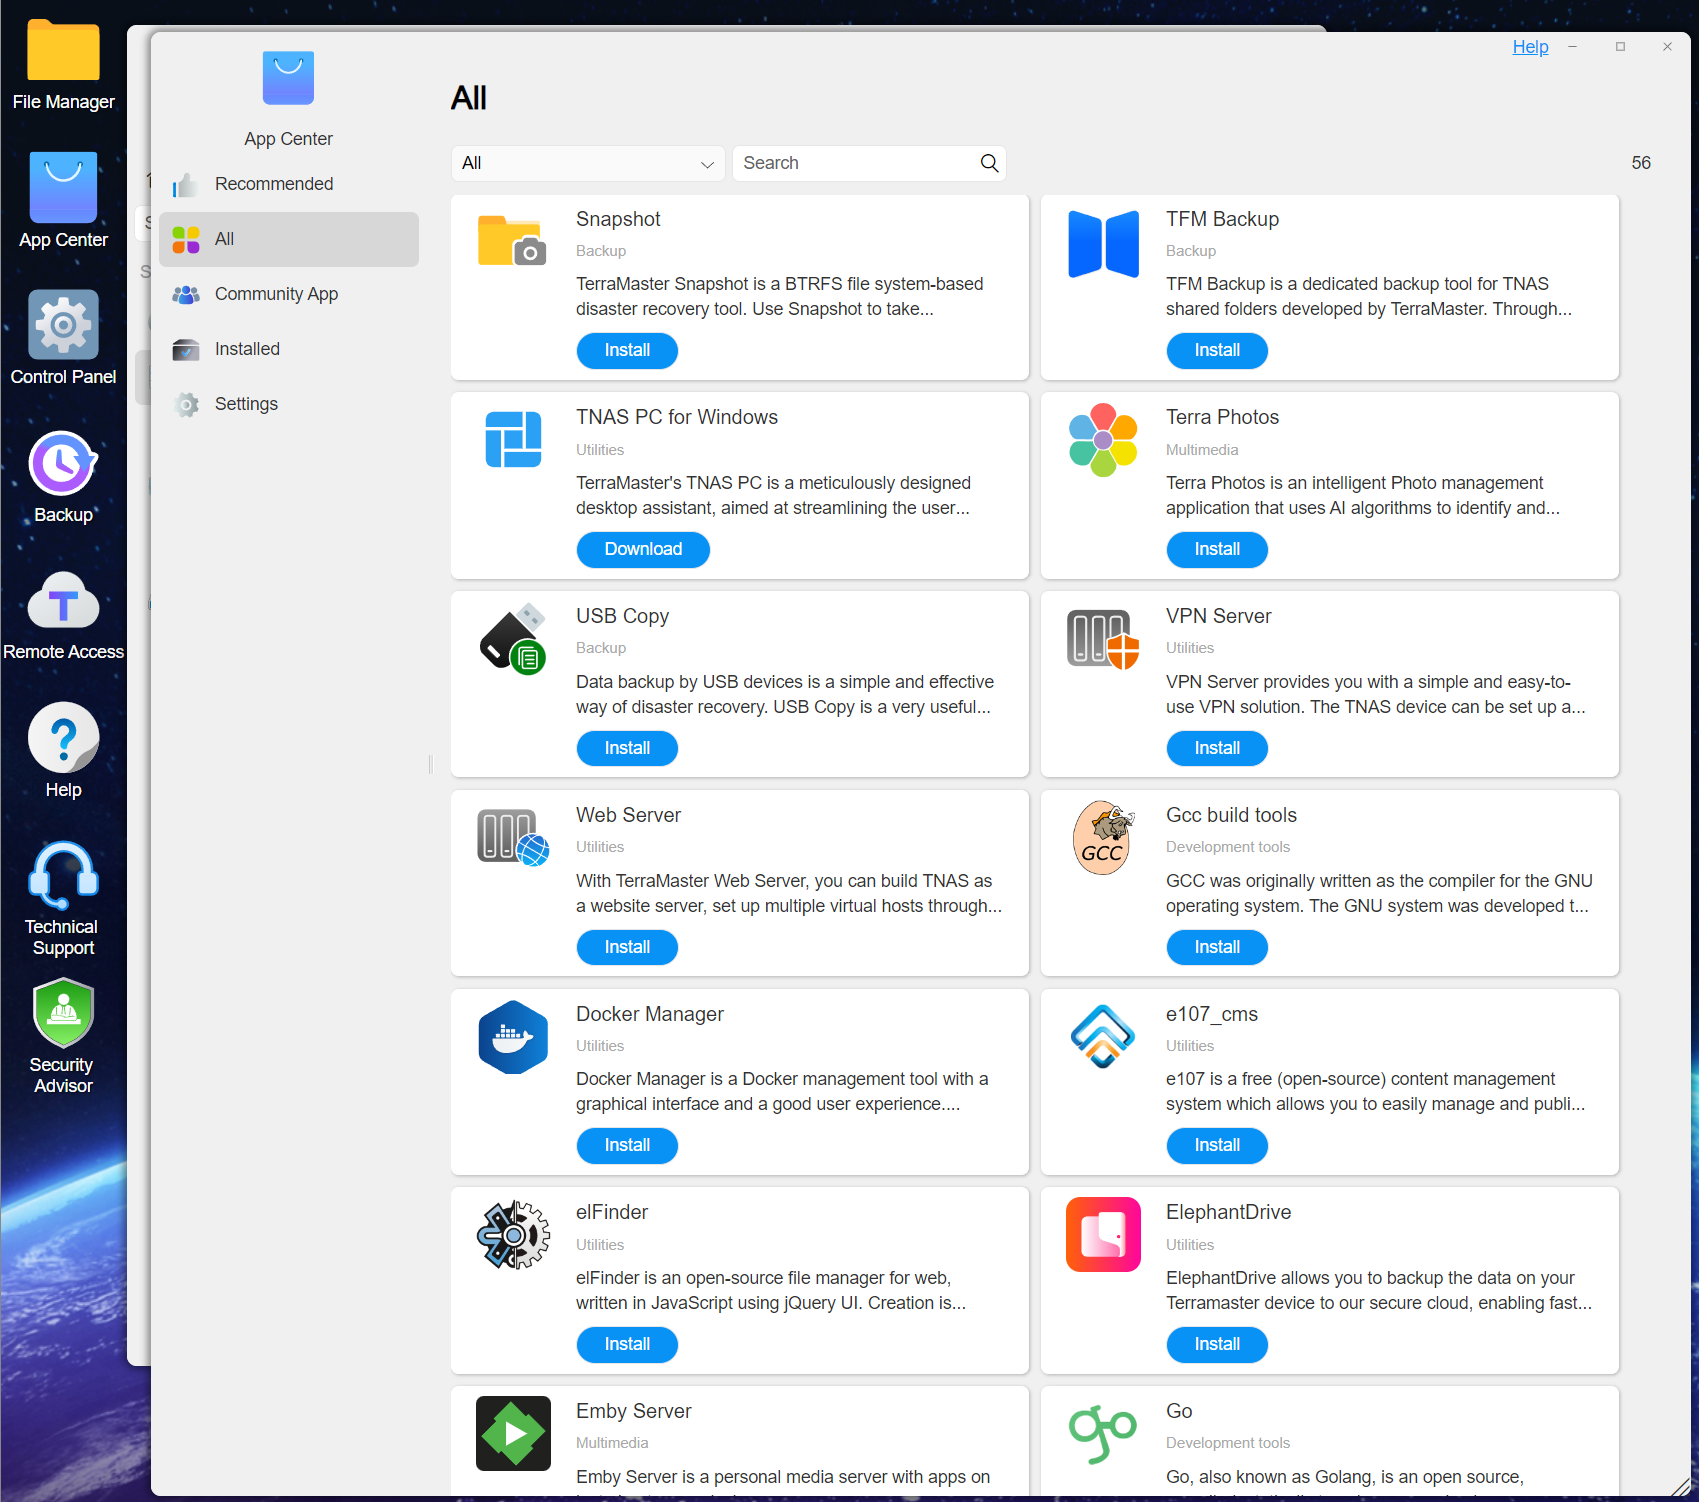1699x1502 pixels.
Task: Open Control Panel desktop icon
Action: [63, 338]
